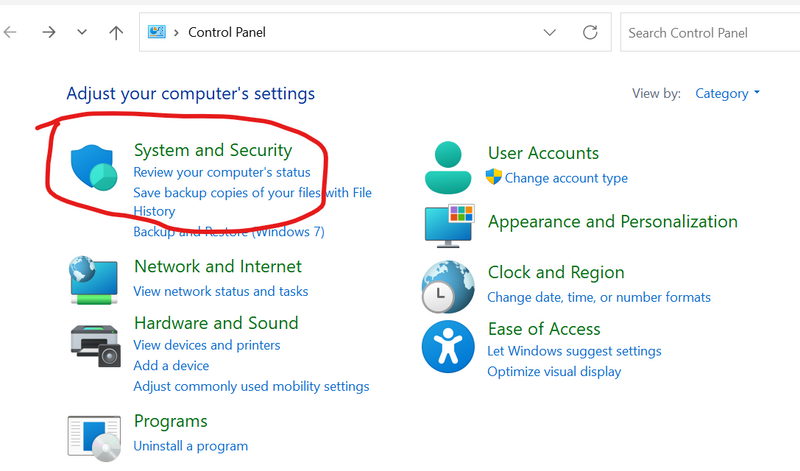Click Change account type link
The image size is (800, 471).
[566, 178]
